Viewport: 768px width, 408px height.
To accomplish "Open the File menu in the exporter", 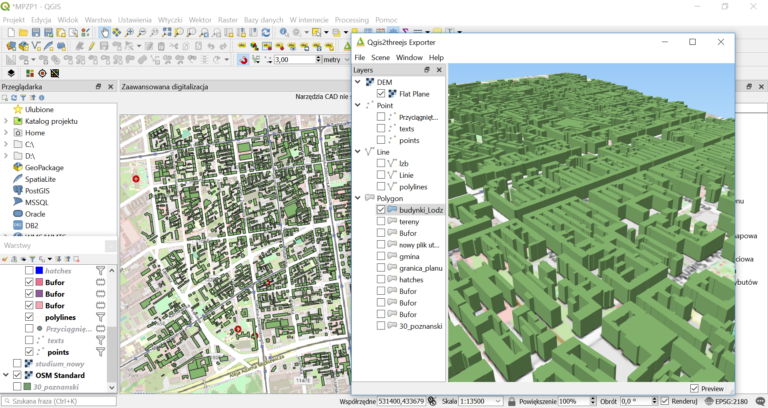I will [360, 57].
